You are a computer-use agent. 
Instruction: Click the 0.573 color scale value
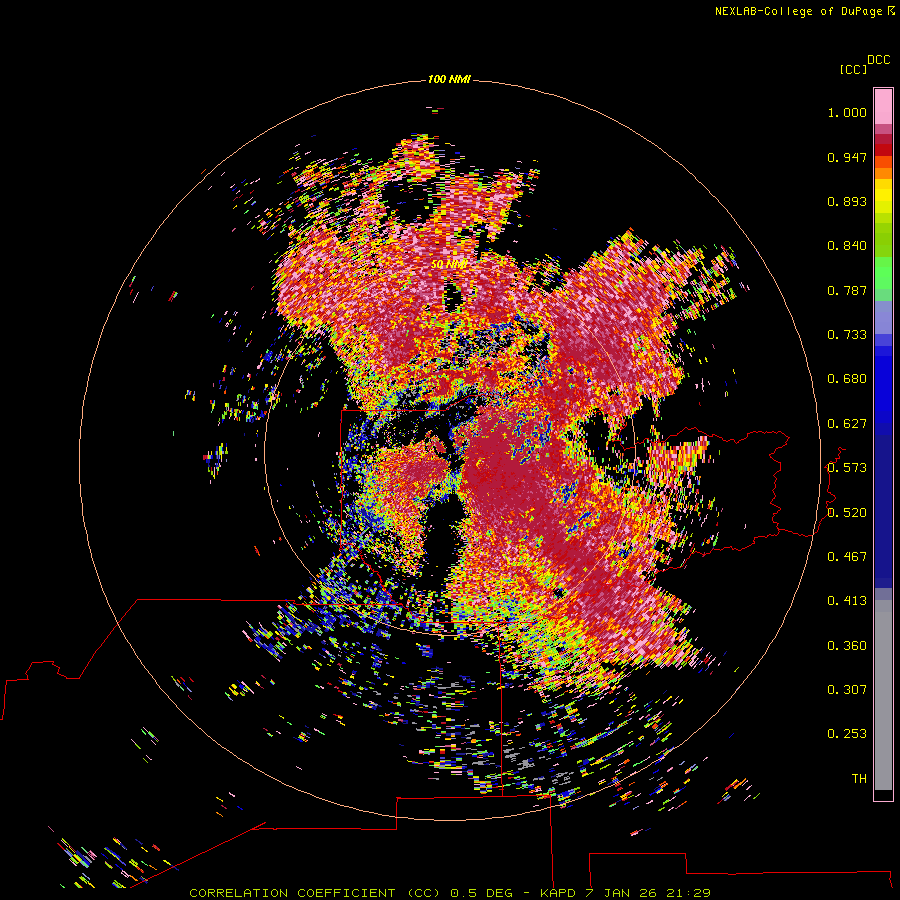click(847, 468)
